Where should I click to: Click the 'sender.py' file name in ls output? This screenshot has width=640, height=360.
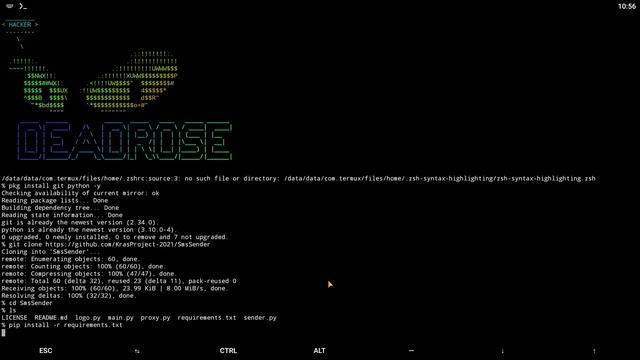coord(260,318)
